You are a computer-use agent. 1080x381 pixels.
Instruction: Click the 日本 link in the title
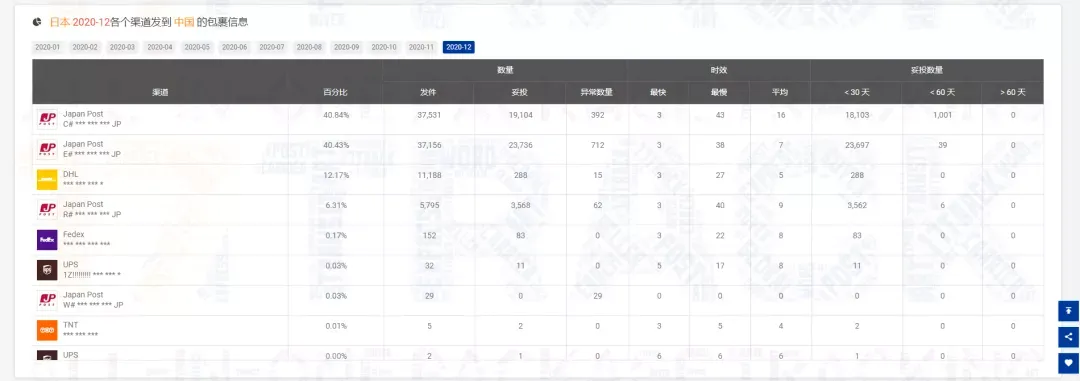[60, 22]
